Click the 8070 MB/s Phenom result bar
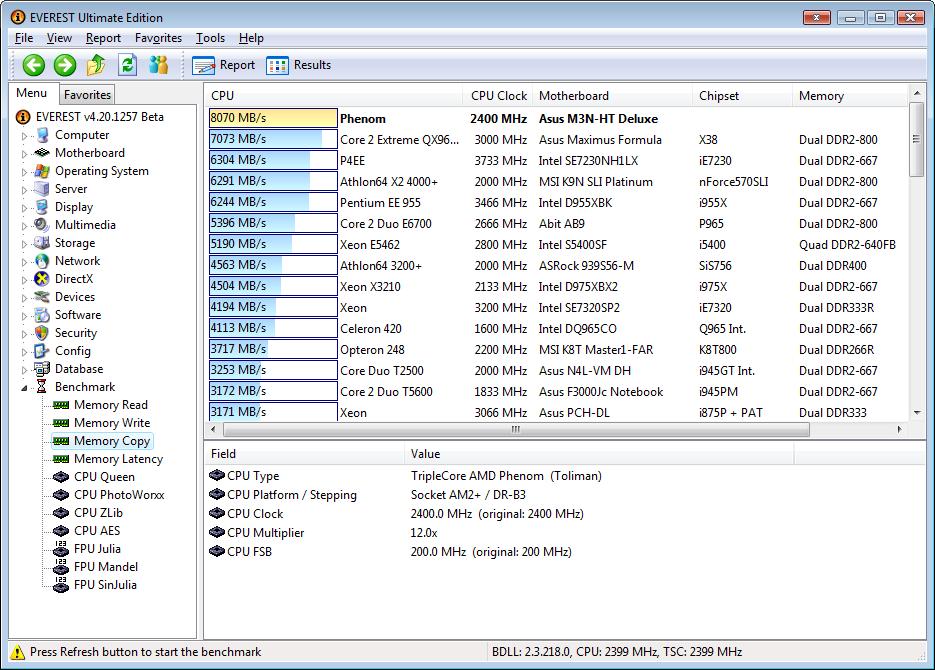The width and height of the screenshot is (935, 670). tap(273, 118)
